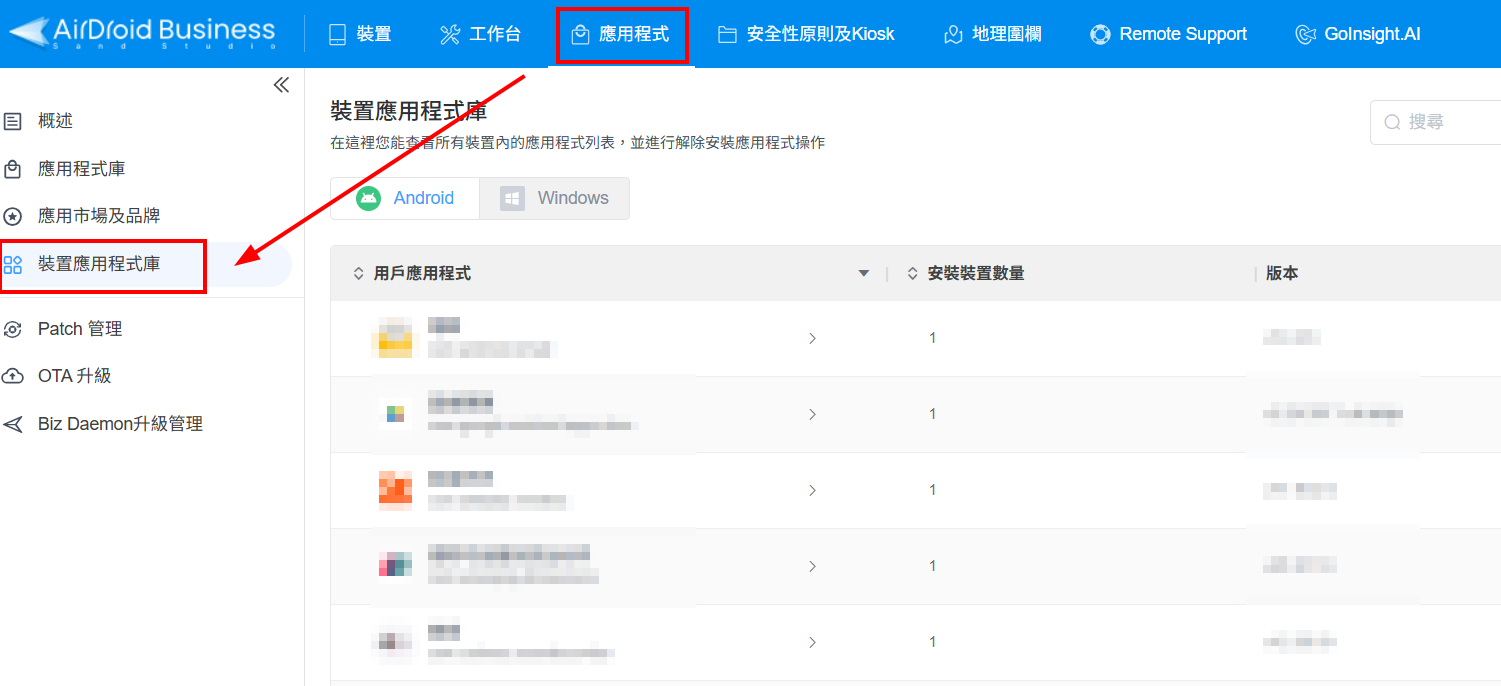Open the 安全性原則及Kiosk tab

(x=806, y=34)
